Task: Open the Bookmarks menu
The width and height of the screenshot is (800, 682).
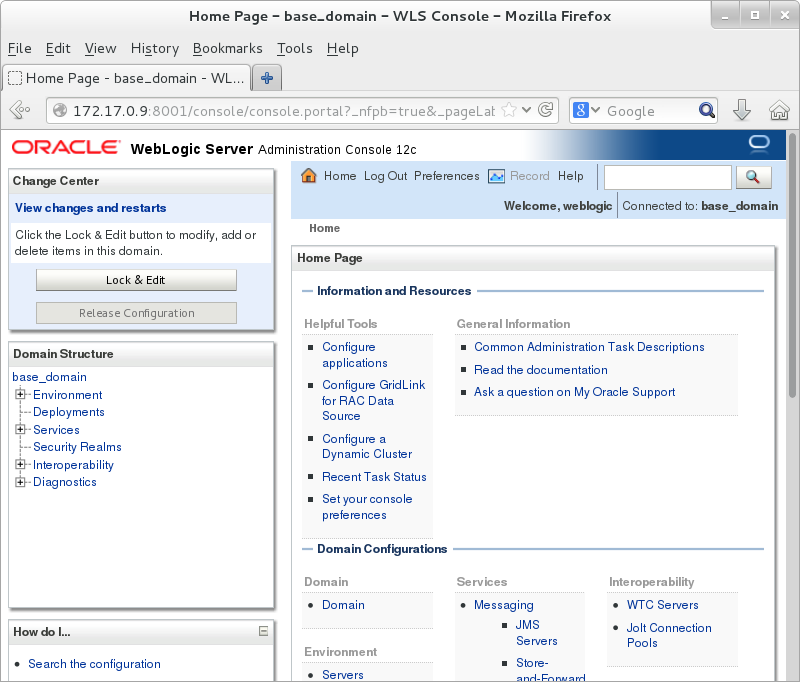Action: [227, 48]
